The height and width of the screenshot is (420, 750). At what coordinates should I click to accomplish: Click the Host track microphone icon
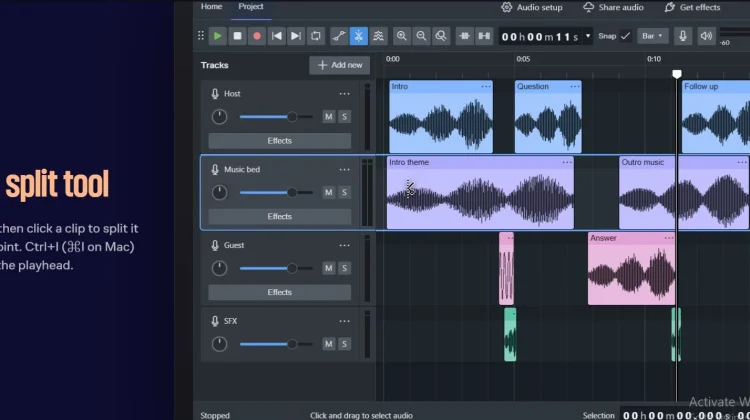pos(215,94)
